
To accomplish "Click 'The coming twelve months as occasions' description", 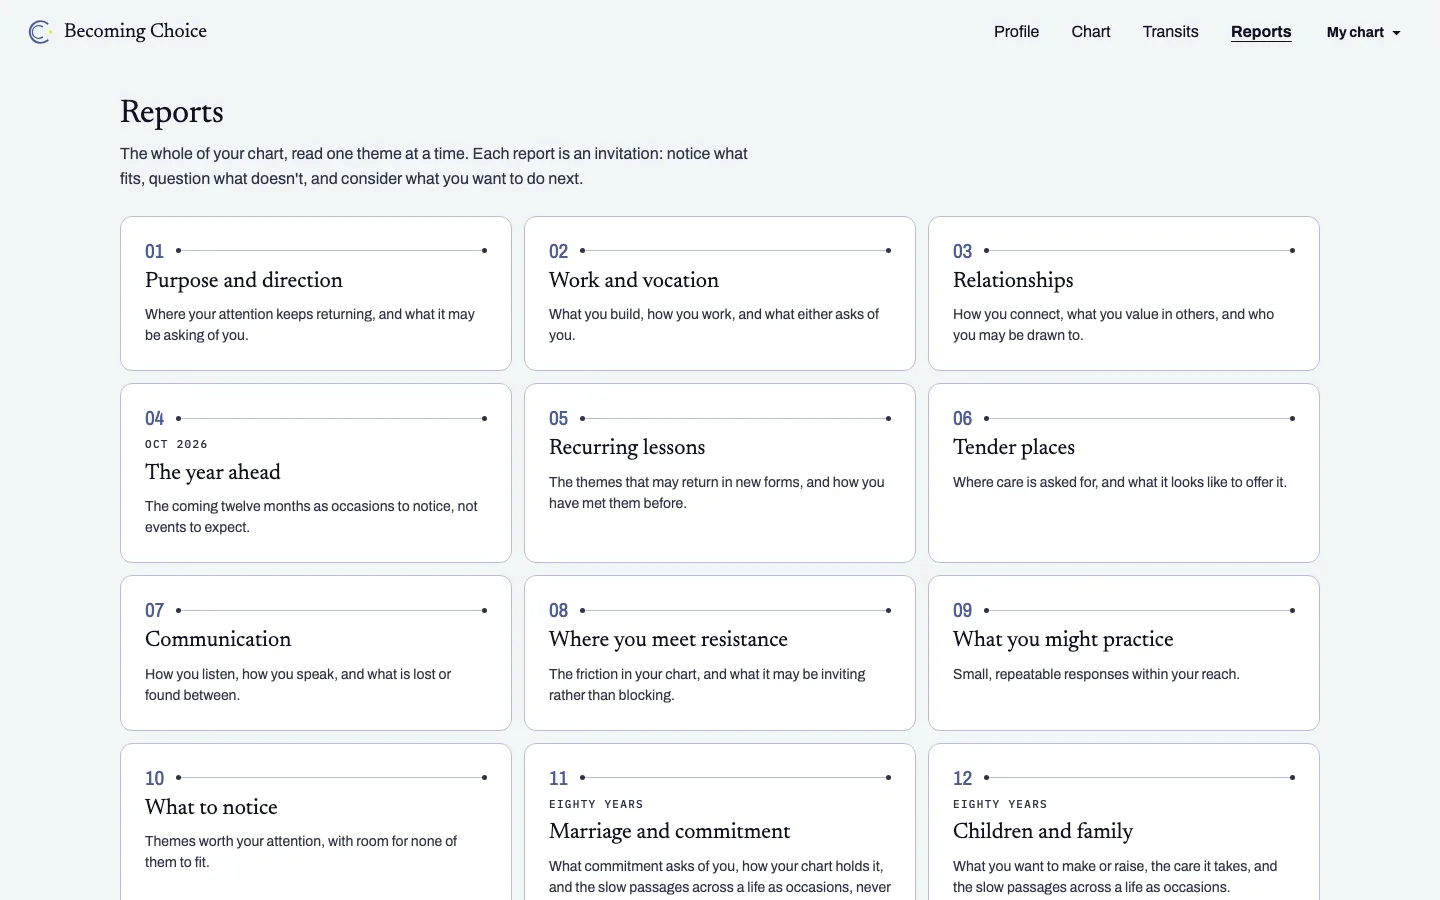I will 311,516.
